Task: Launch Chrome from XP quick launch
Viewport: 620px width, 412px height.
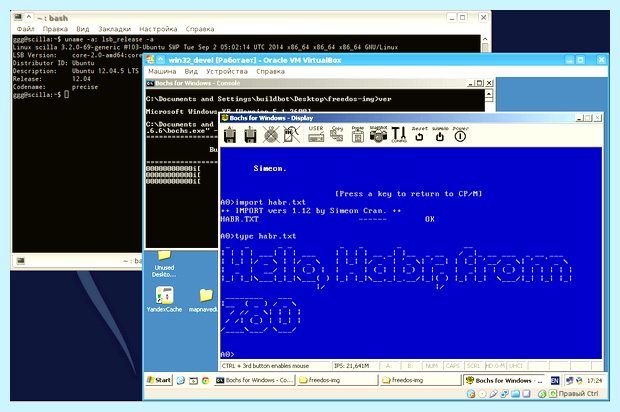Action: click(205, 380)
